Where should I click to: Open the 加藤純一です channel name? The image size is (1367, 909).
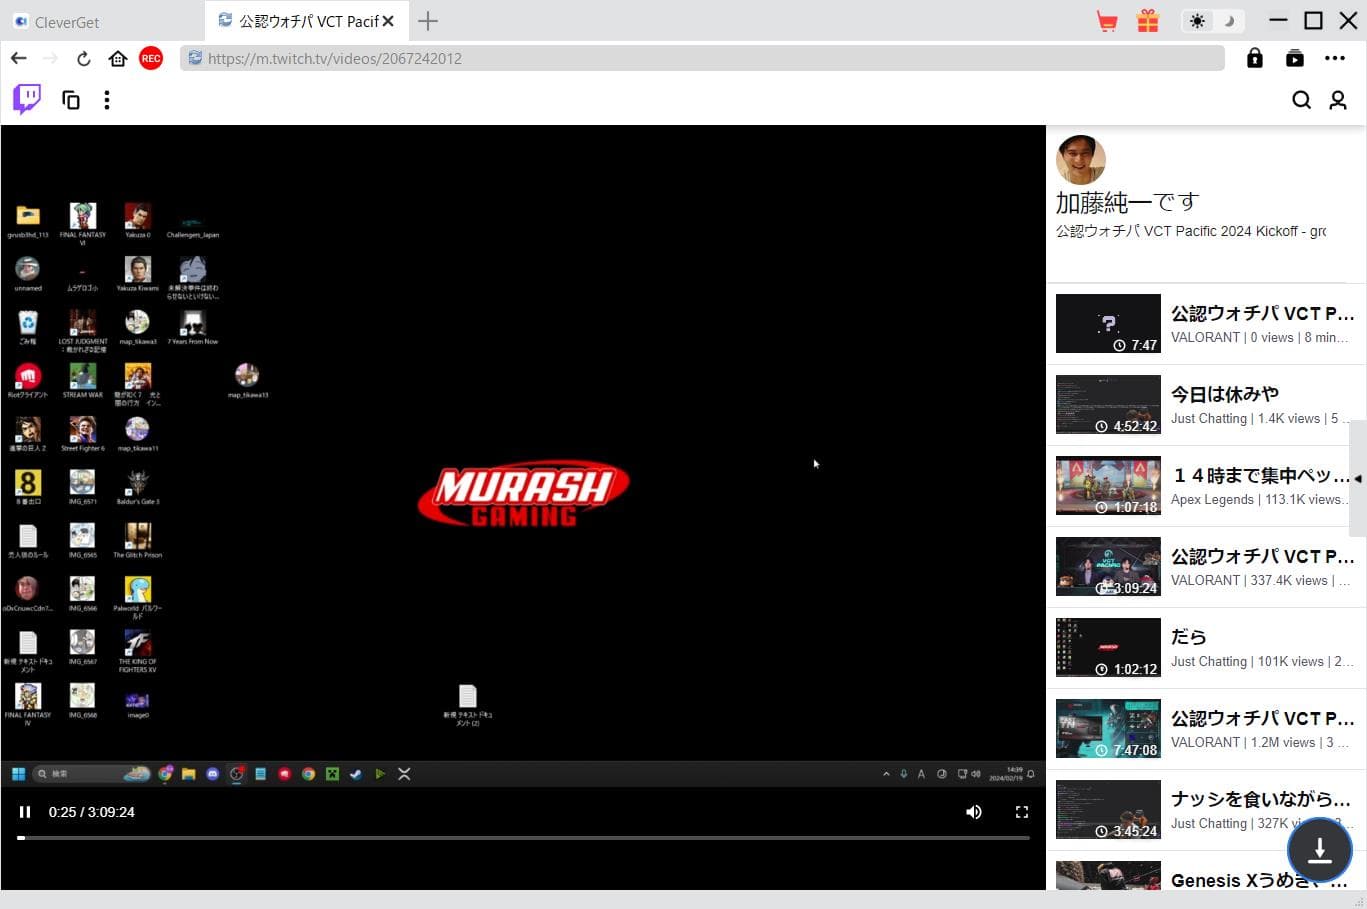coord(1127,203)
